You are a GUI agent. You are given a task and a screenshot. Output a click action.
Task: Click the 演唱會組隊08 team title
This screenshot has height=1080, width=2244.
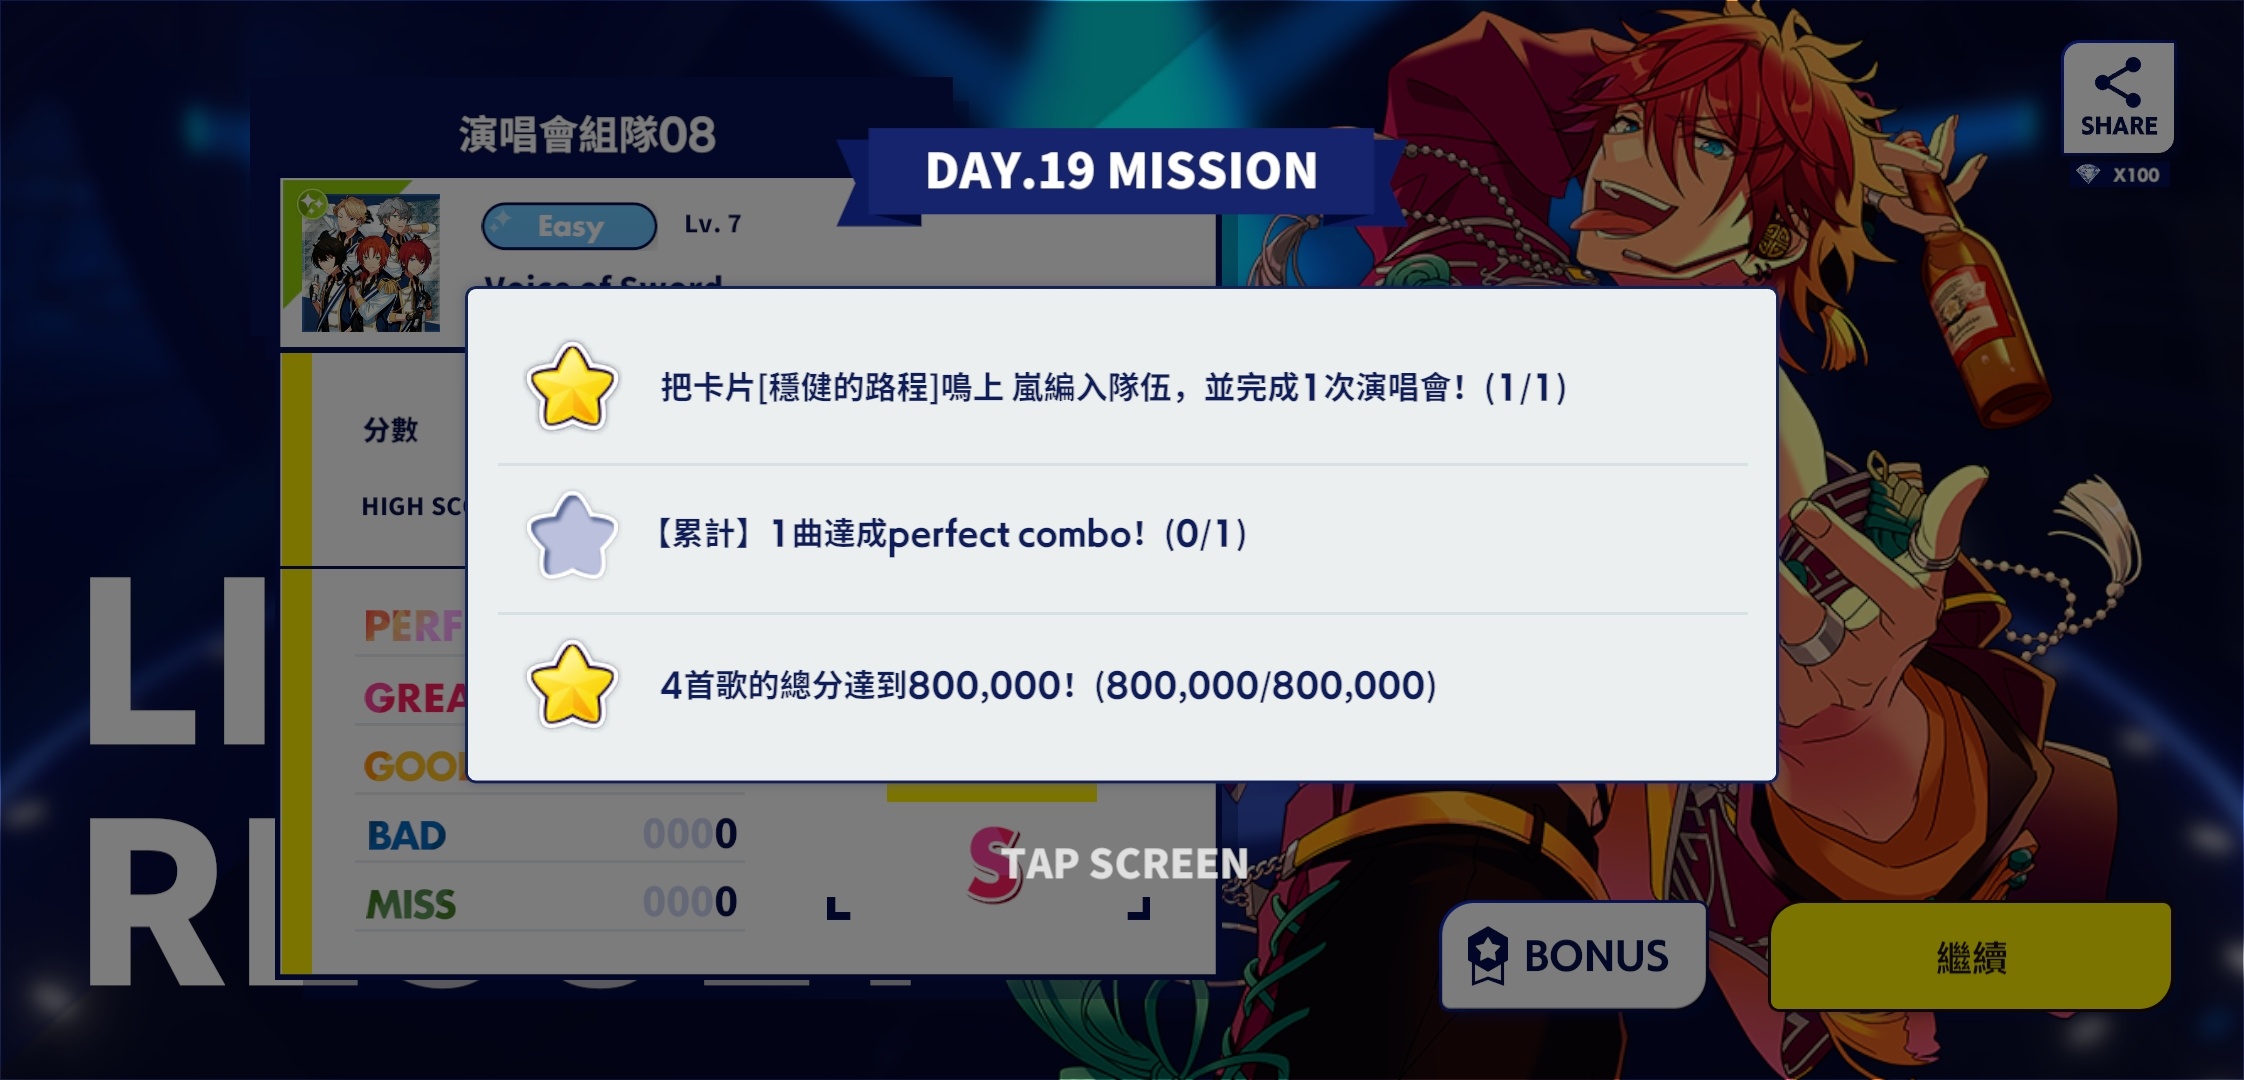pos(588,135)
